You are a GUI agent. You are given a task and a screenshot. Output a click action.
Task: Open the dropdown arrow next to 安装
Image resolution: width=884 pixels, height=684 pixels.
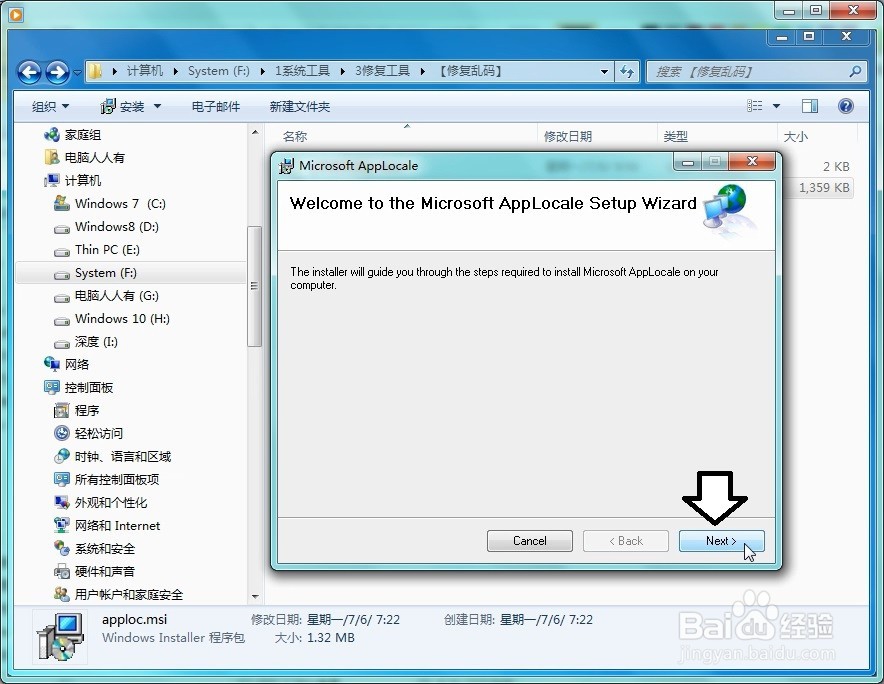click(x=157, y=106)
